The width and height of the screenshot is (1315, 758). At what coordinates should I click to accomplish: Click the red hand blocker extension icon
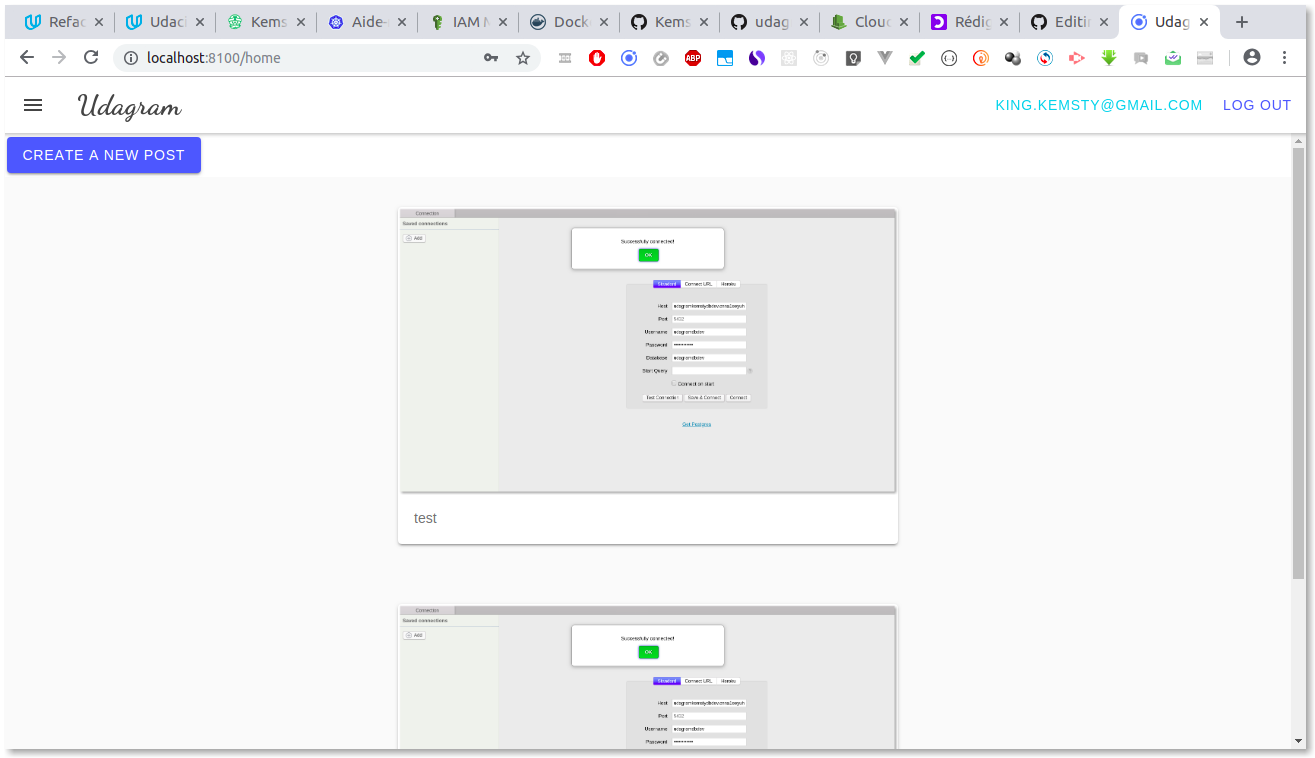point(597,58)
